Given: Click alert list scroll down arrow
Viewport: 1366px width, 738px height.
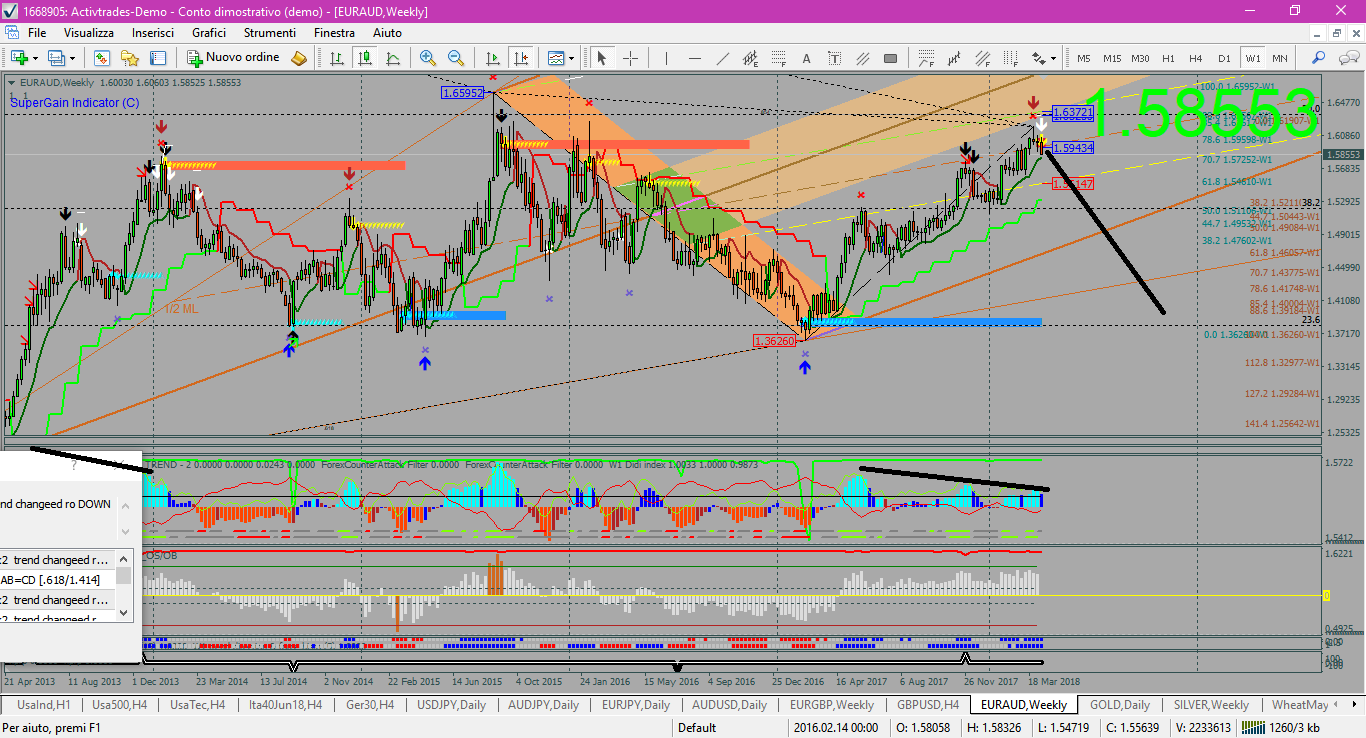Looking at the screenshot, I should (x=125, y=611).
